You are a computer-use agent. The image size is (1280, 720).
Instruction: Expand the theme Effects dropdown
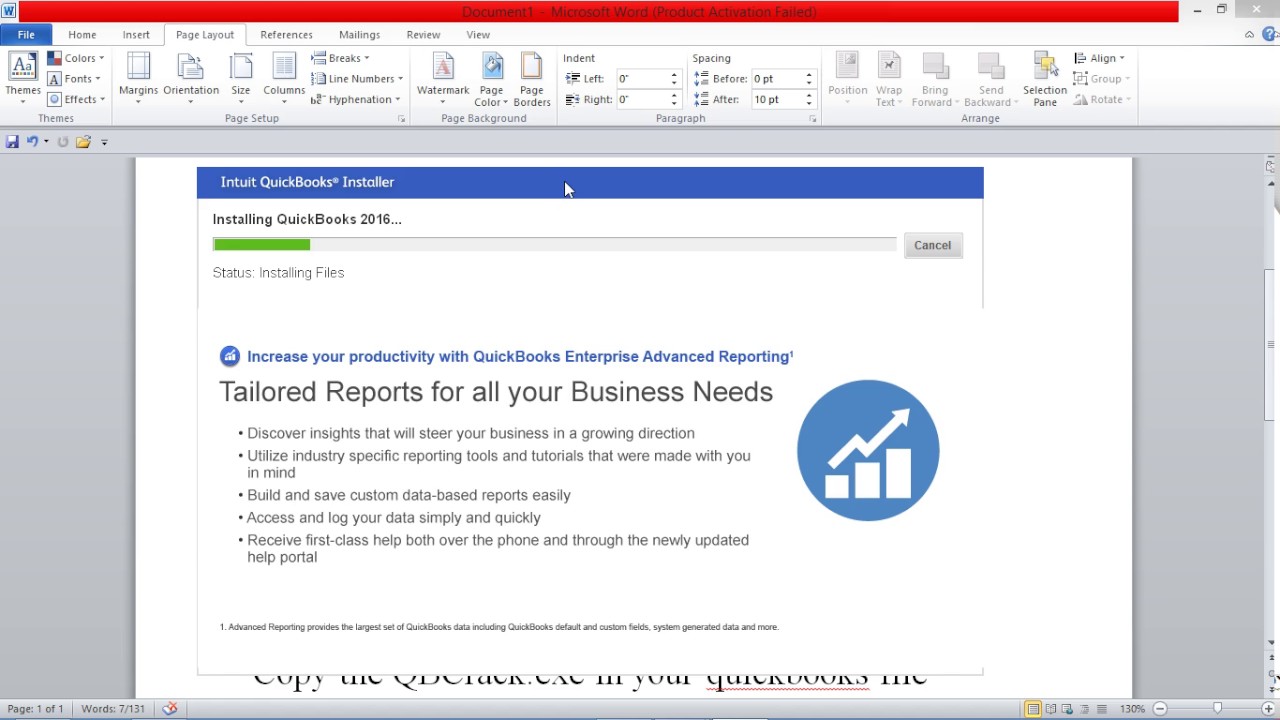pos(76,99)
